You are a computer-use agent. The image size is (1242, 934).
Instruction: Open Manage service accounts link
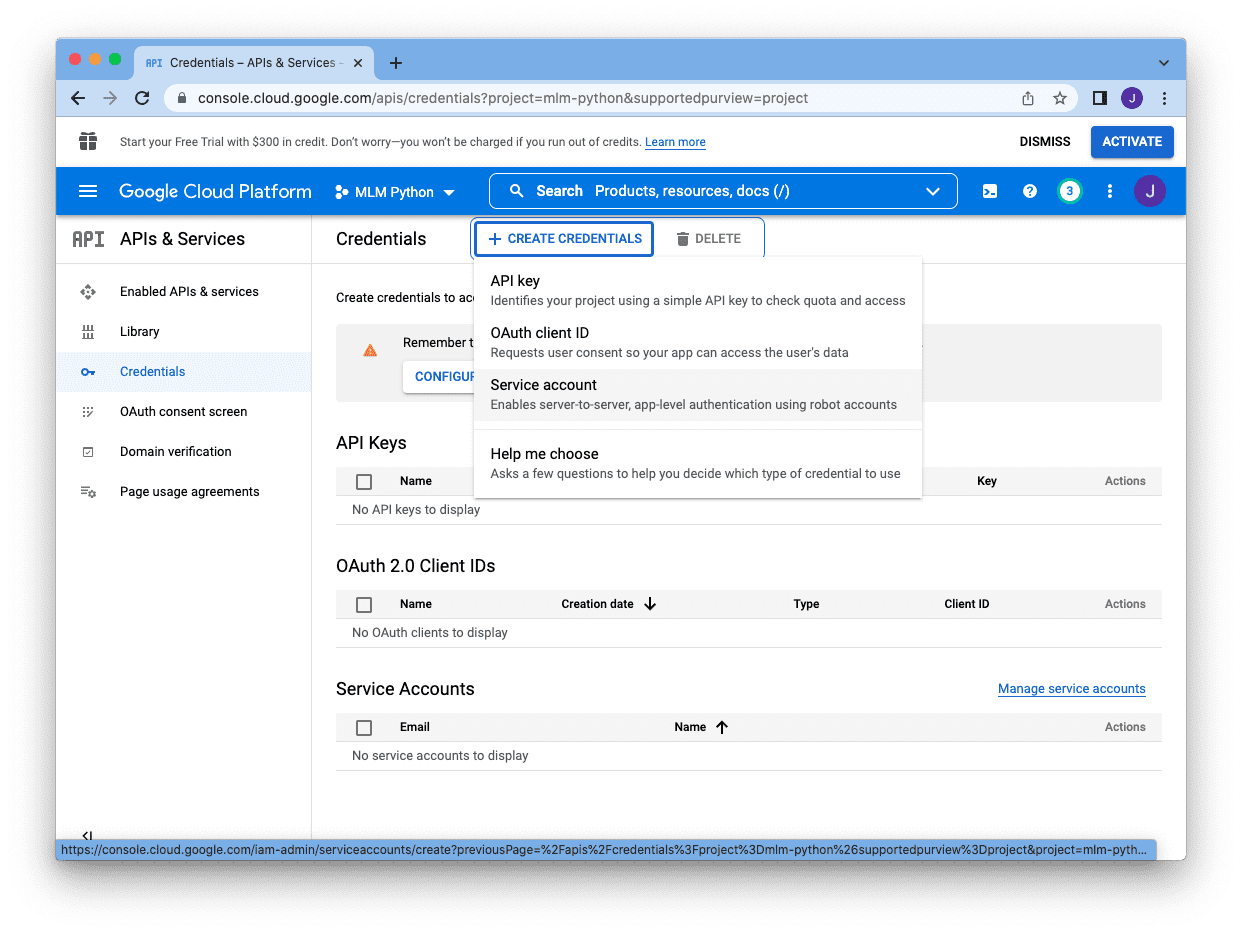pyautogui.click(x=1072, y=689)
